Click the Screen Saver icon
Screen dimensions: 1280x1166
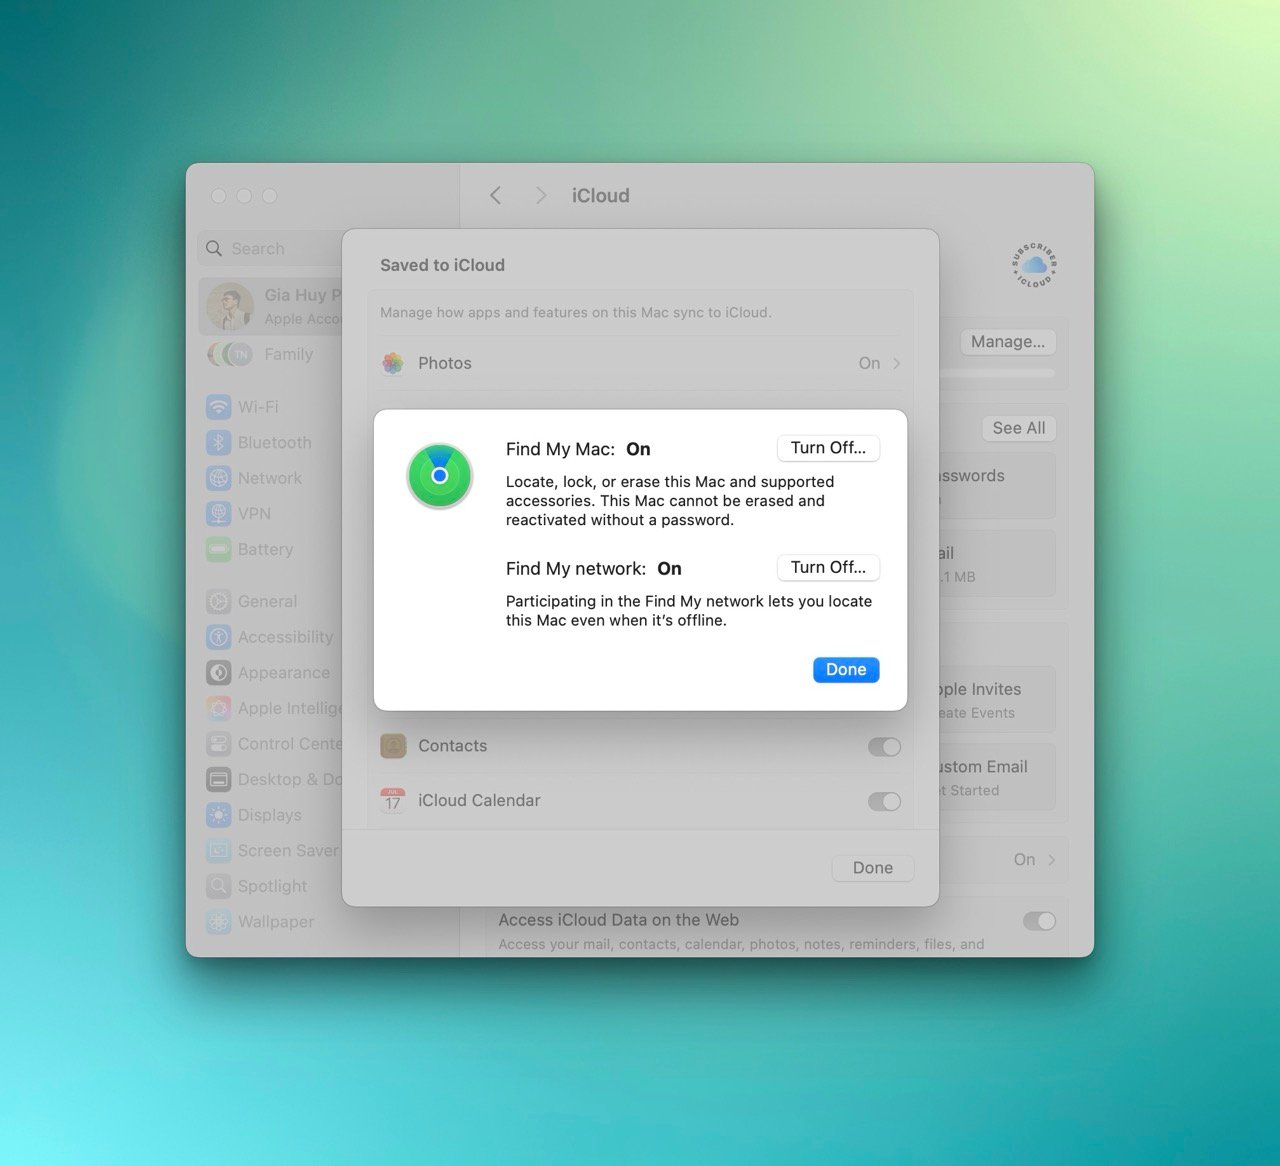point(218,851)
